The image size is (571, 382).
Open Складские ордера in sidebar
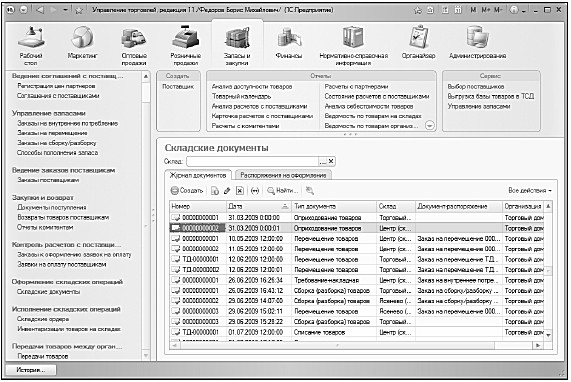coord(43,319)
